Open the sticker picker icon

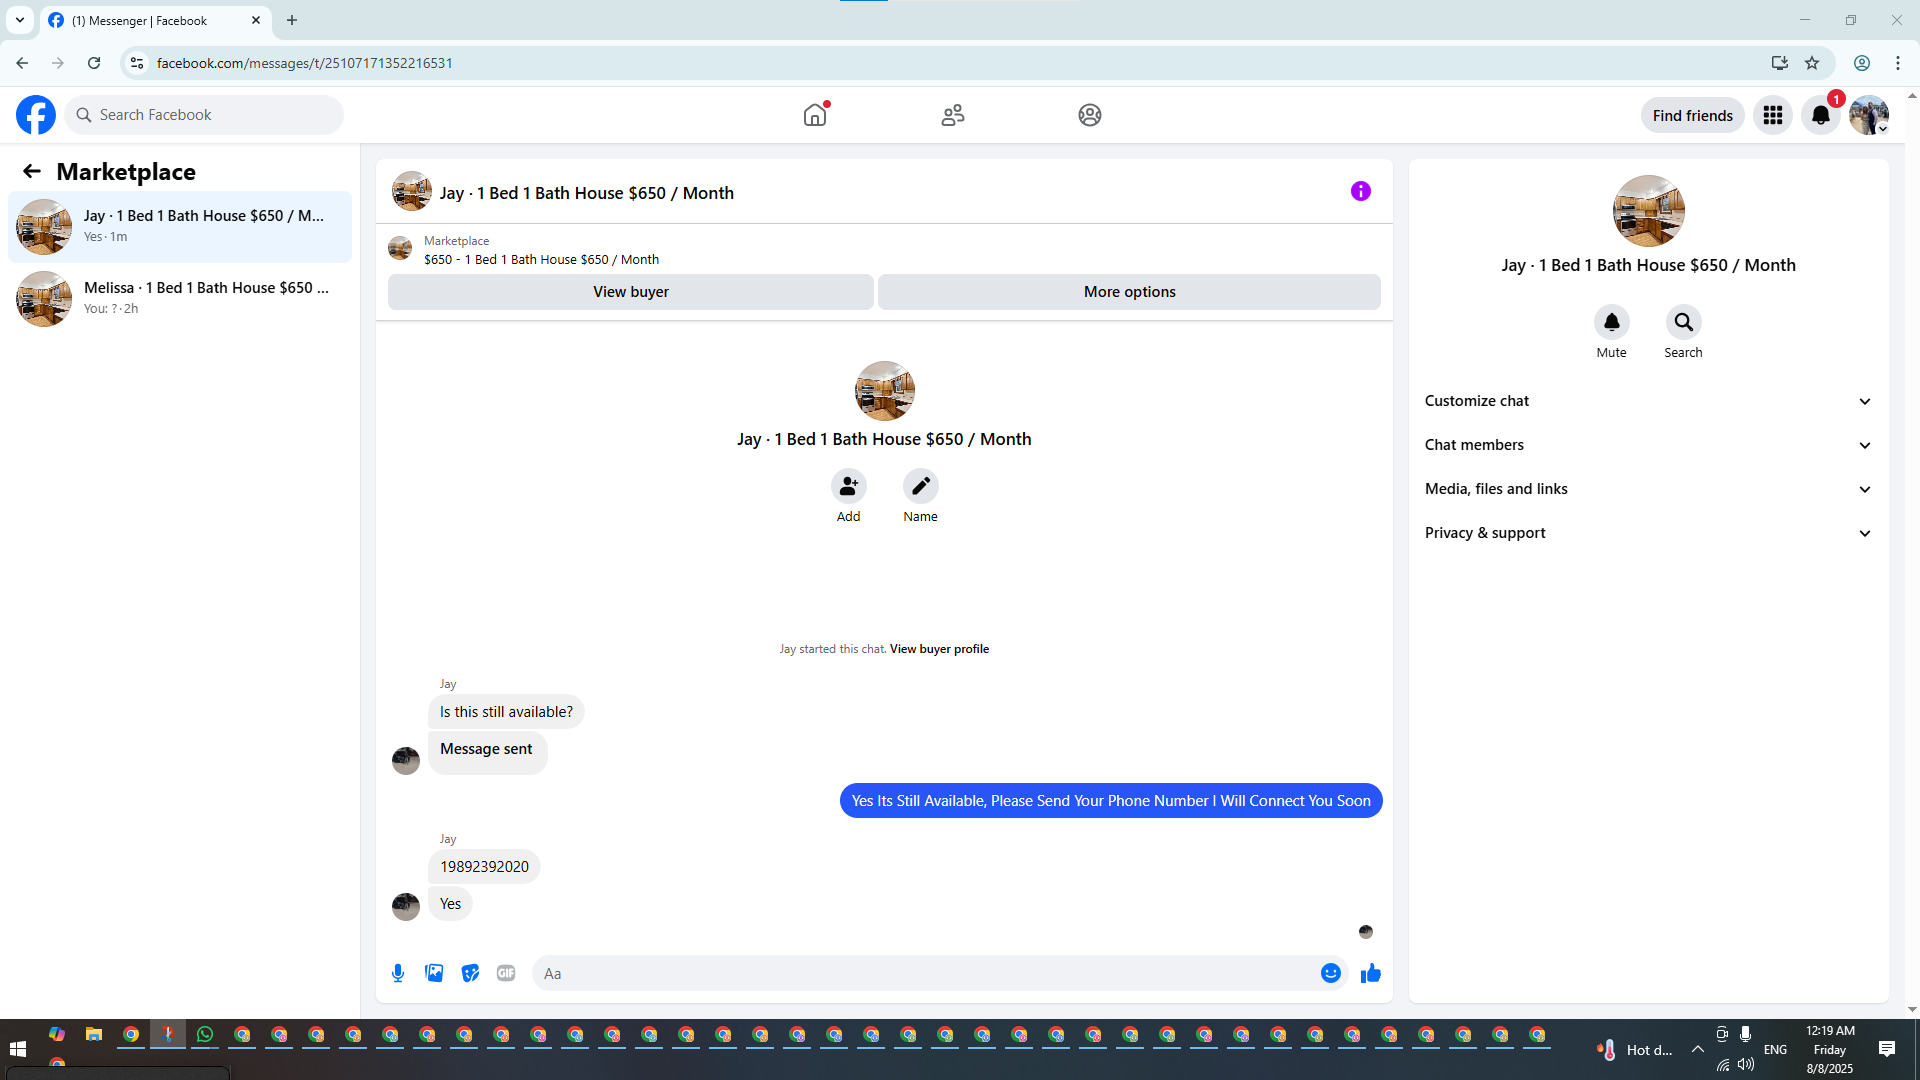(470, 973)
